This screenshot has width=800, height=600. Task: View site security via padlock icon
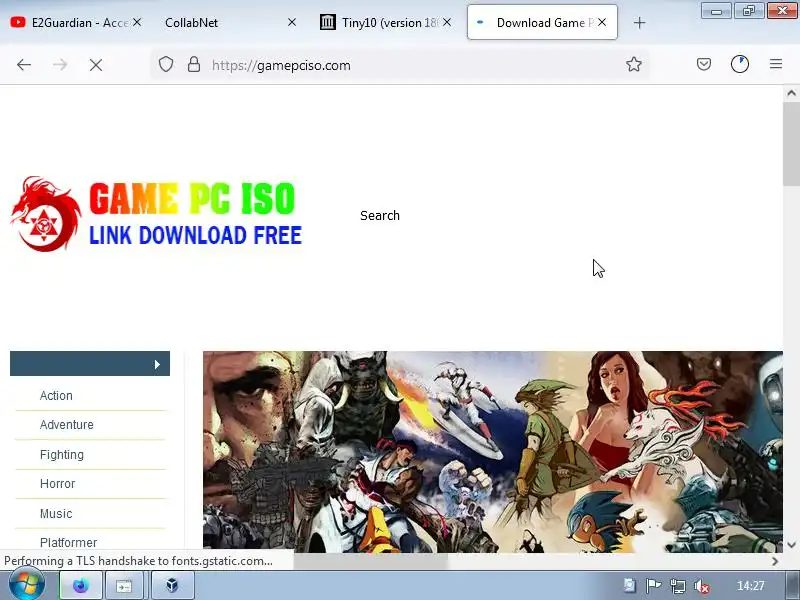(194, 65)
